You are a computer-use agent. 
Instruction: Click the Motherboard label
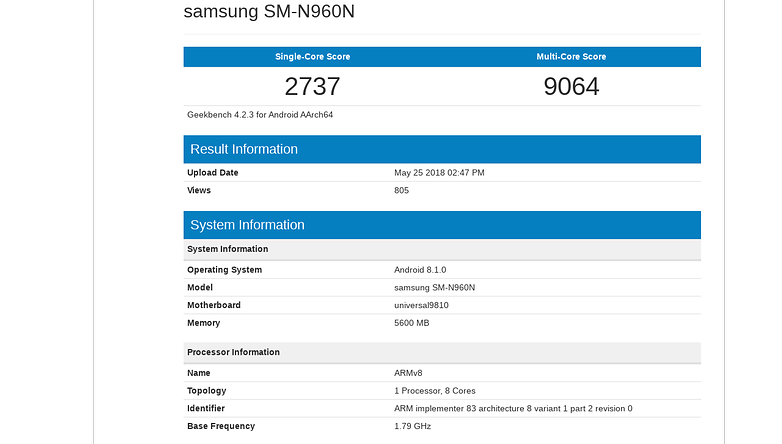(x=213, y=305)
